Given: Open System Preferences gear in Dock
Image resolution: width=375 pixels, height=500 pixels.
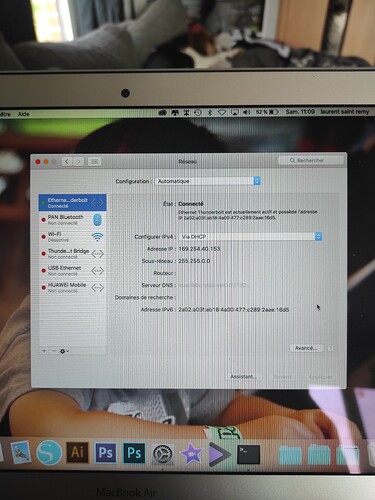Looking at the screenshot, I should (x=163, y=454).
